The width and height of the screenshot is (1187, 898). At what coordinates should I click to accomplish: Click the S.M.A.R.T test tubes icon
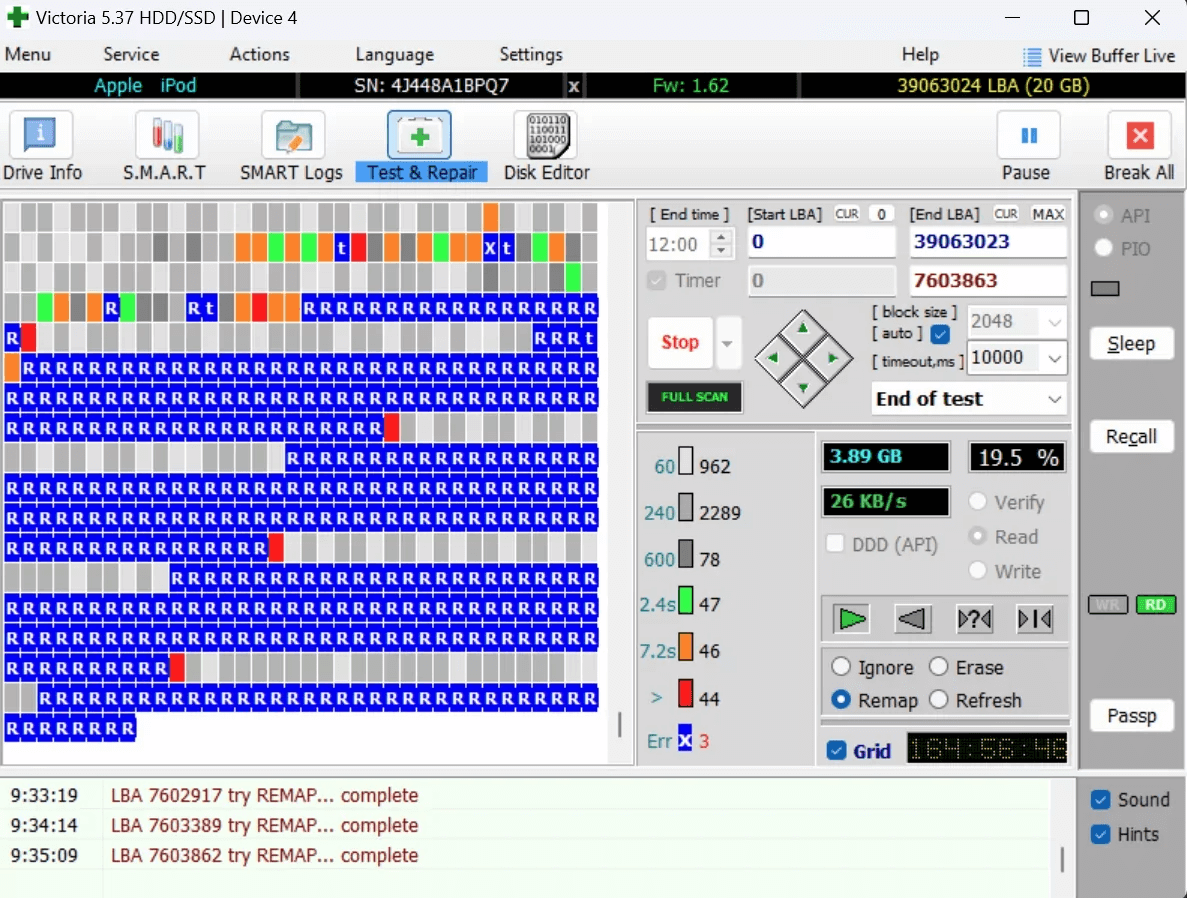[166, 135]
